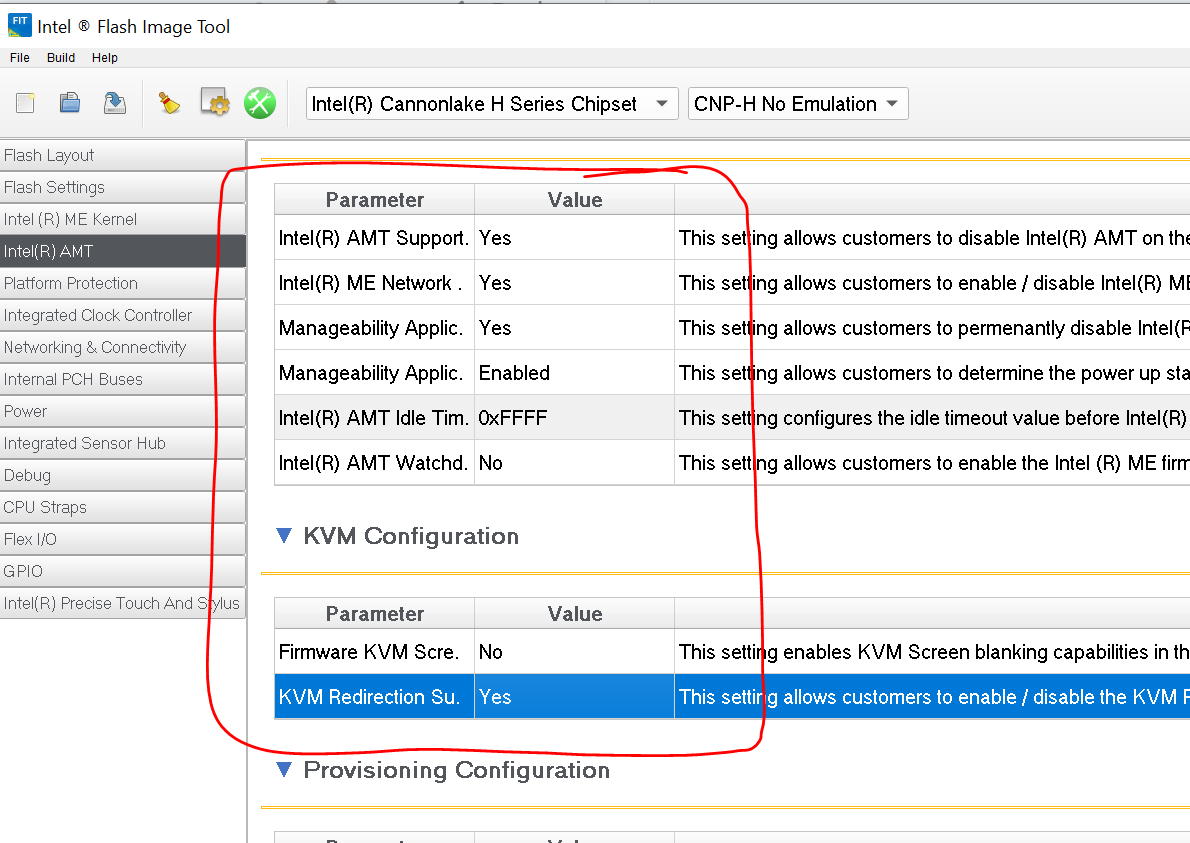Click the Open file folder icon
The image size is (1190, 843).
tap(70, 103)
